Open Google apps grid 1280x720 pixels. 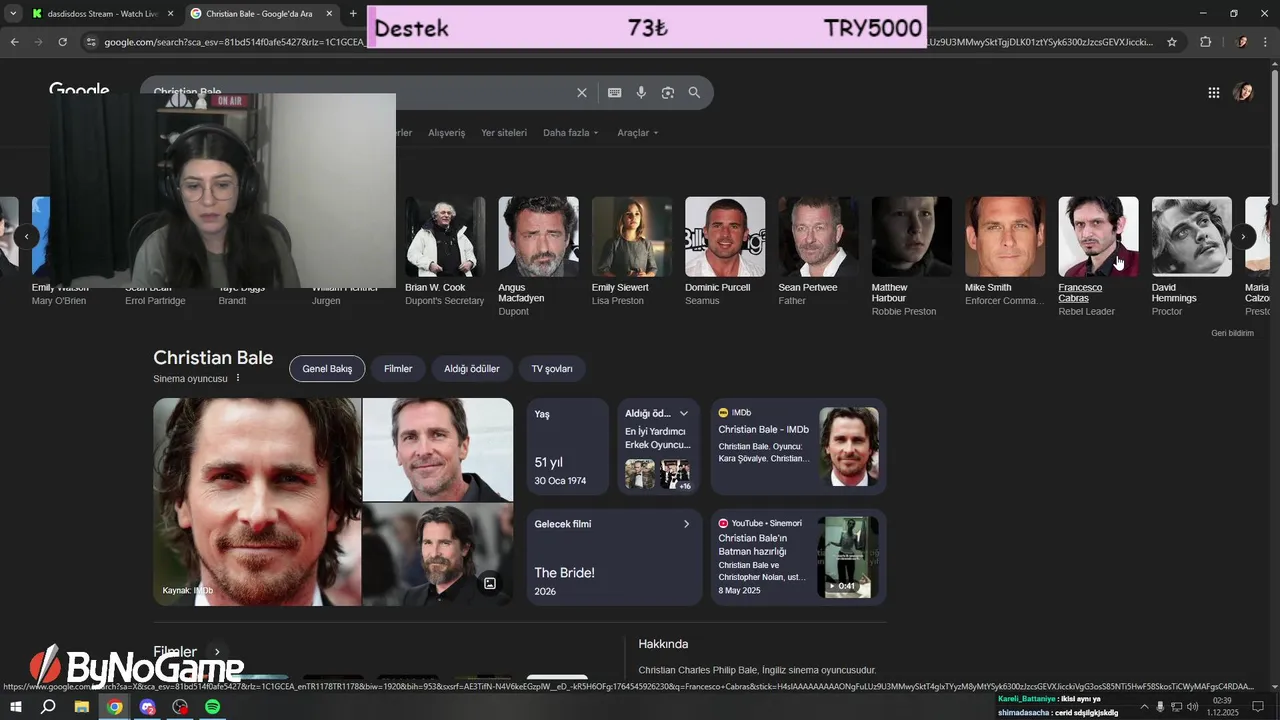(x=1213, y=93)
